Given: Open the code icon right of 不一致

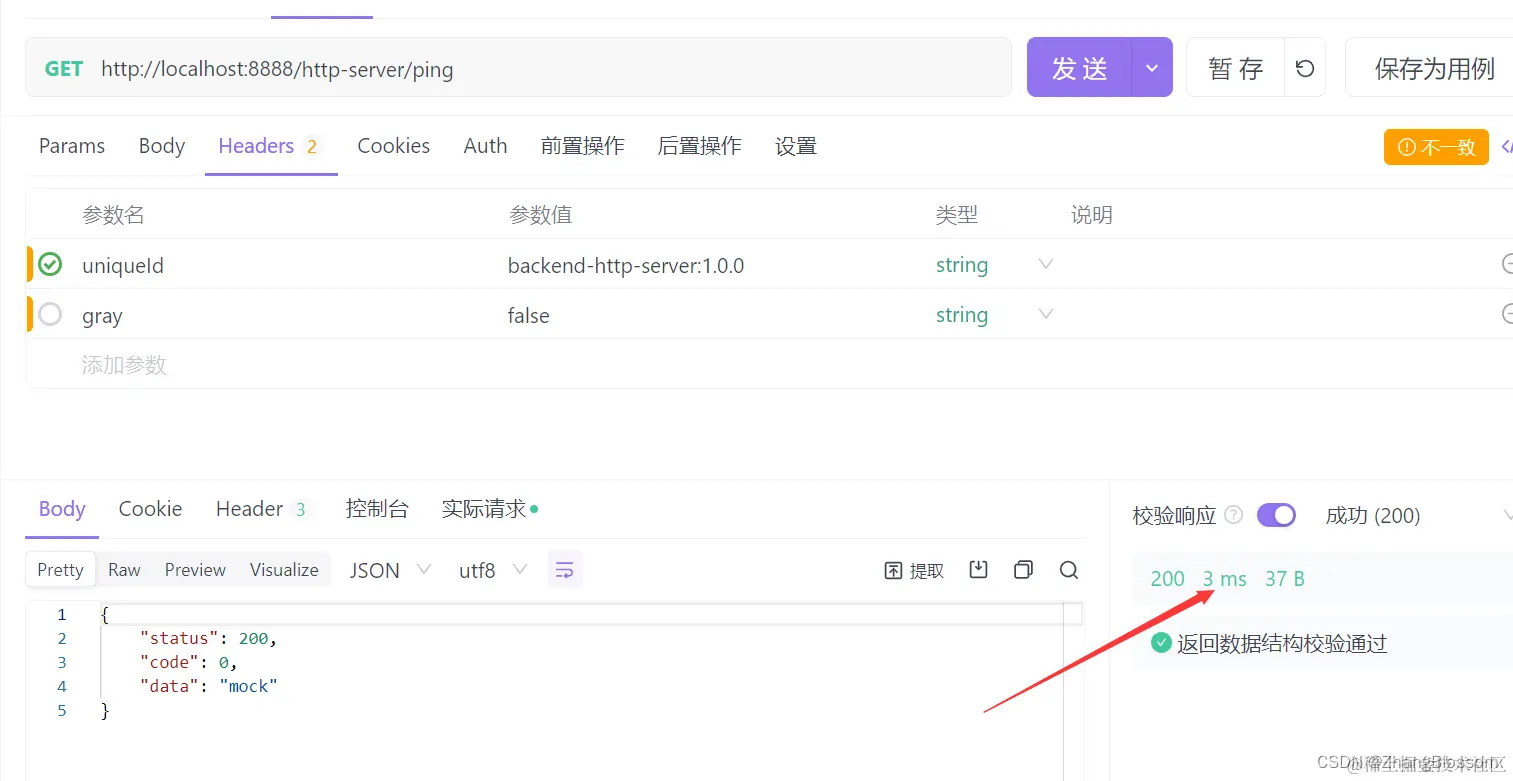Looking at the screenshot, I should (x=1506, y=147).
